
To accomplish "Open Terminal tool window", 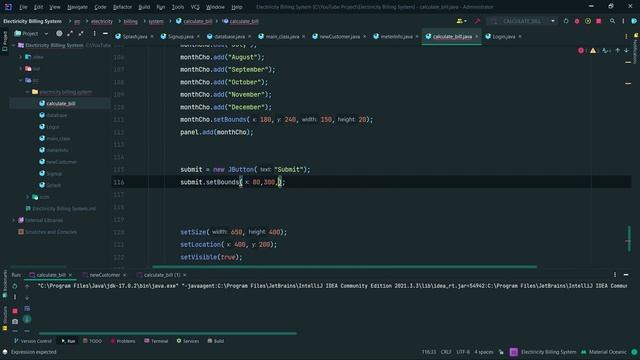I will point(156,341).
